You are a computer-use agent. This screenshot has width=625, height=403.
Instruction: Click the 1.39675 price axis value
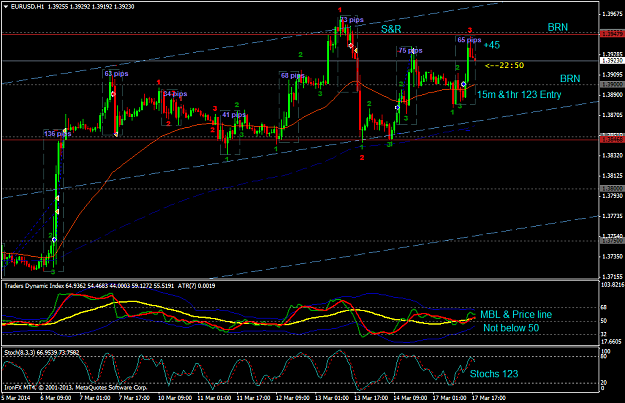[612, 14]
